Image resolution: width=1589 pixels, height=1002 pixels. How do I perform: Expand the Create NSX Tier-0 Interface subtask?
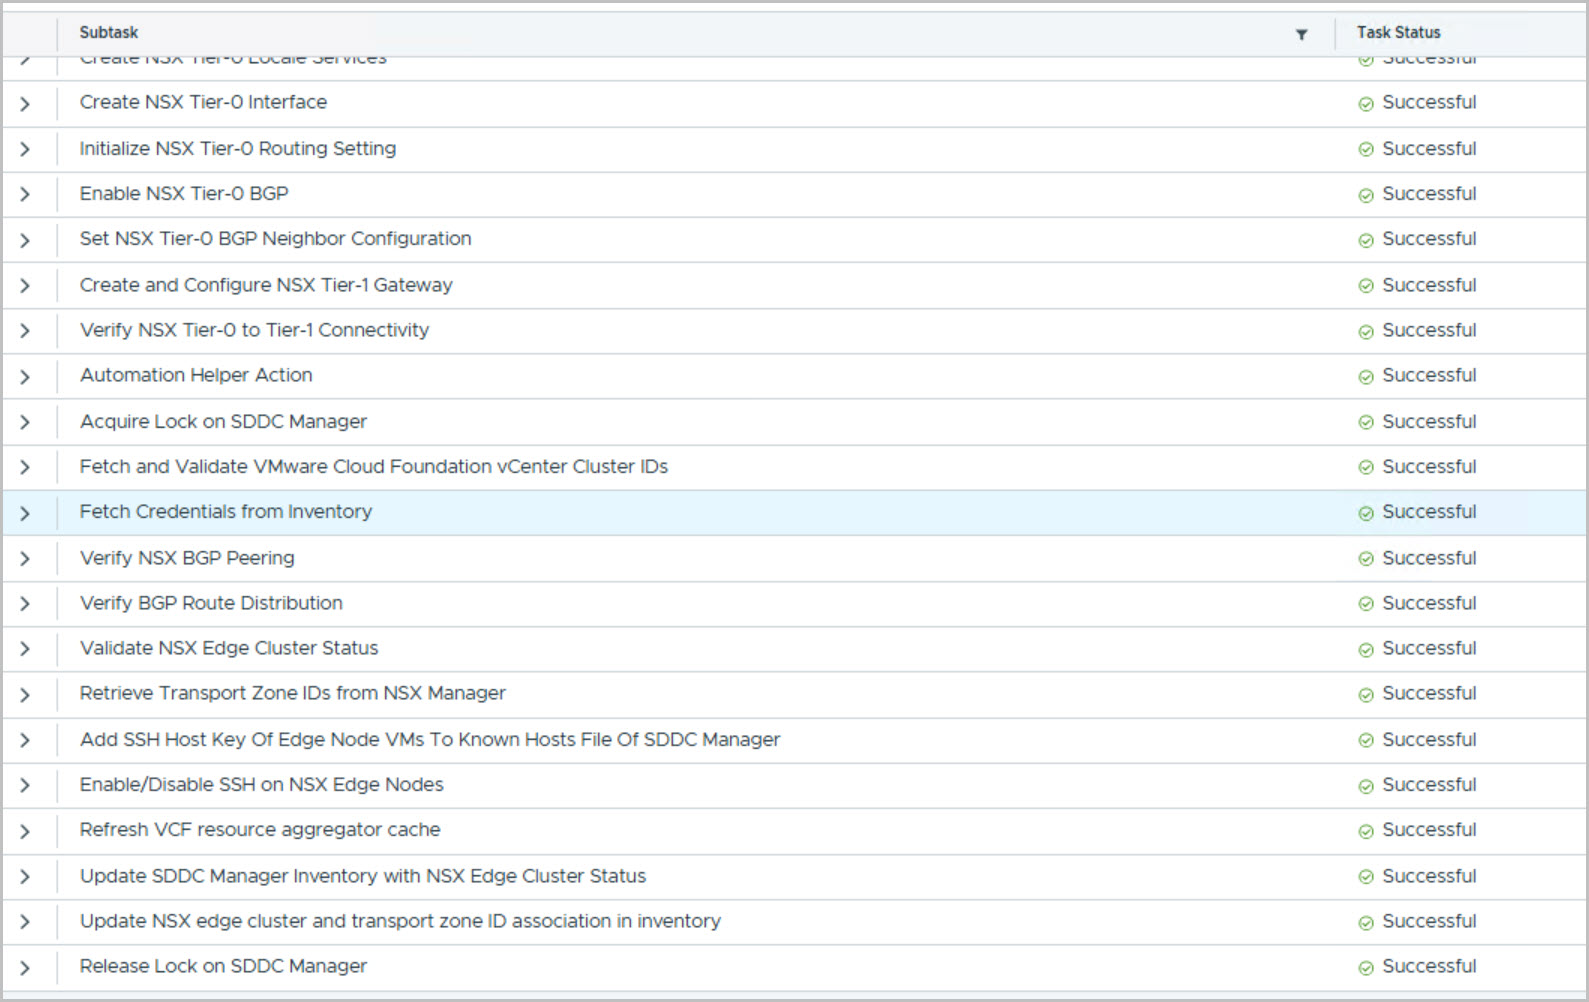click(x=25, y=104)
